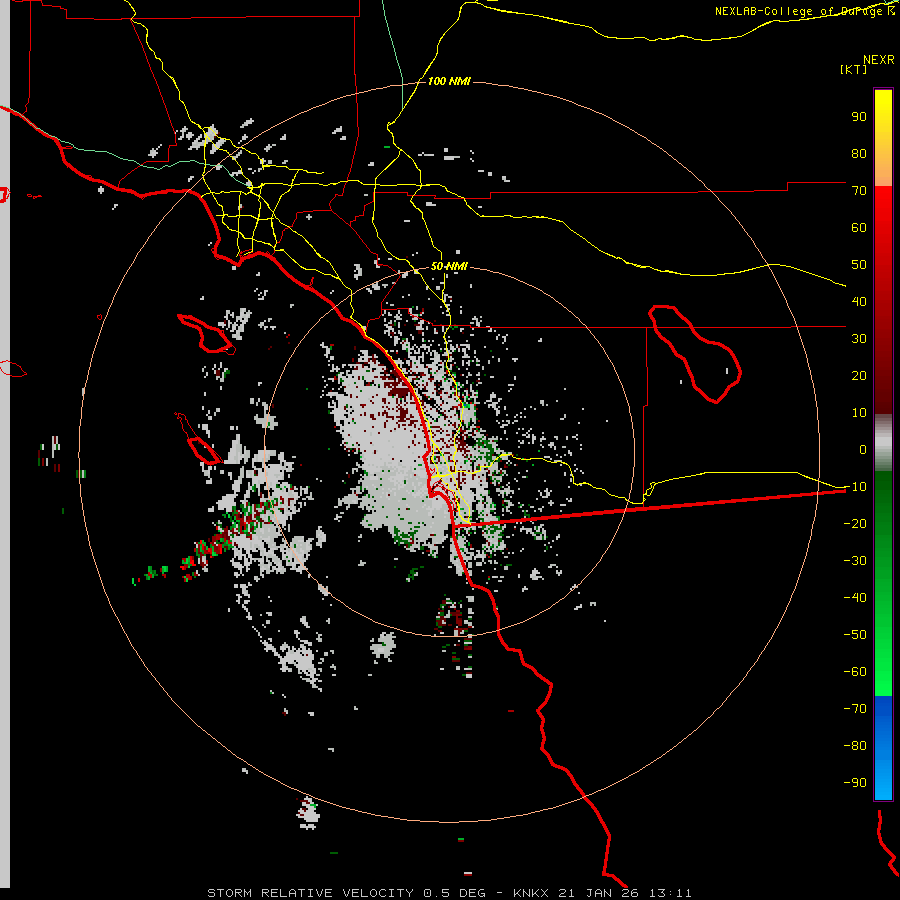Click the "-50" scale value

[x=855, y=635]
